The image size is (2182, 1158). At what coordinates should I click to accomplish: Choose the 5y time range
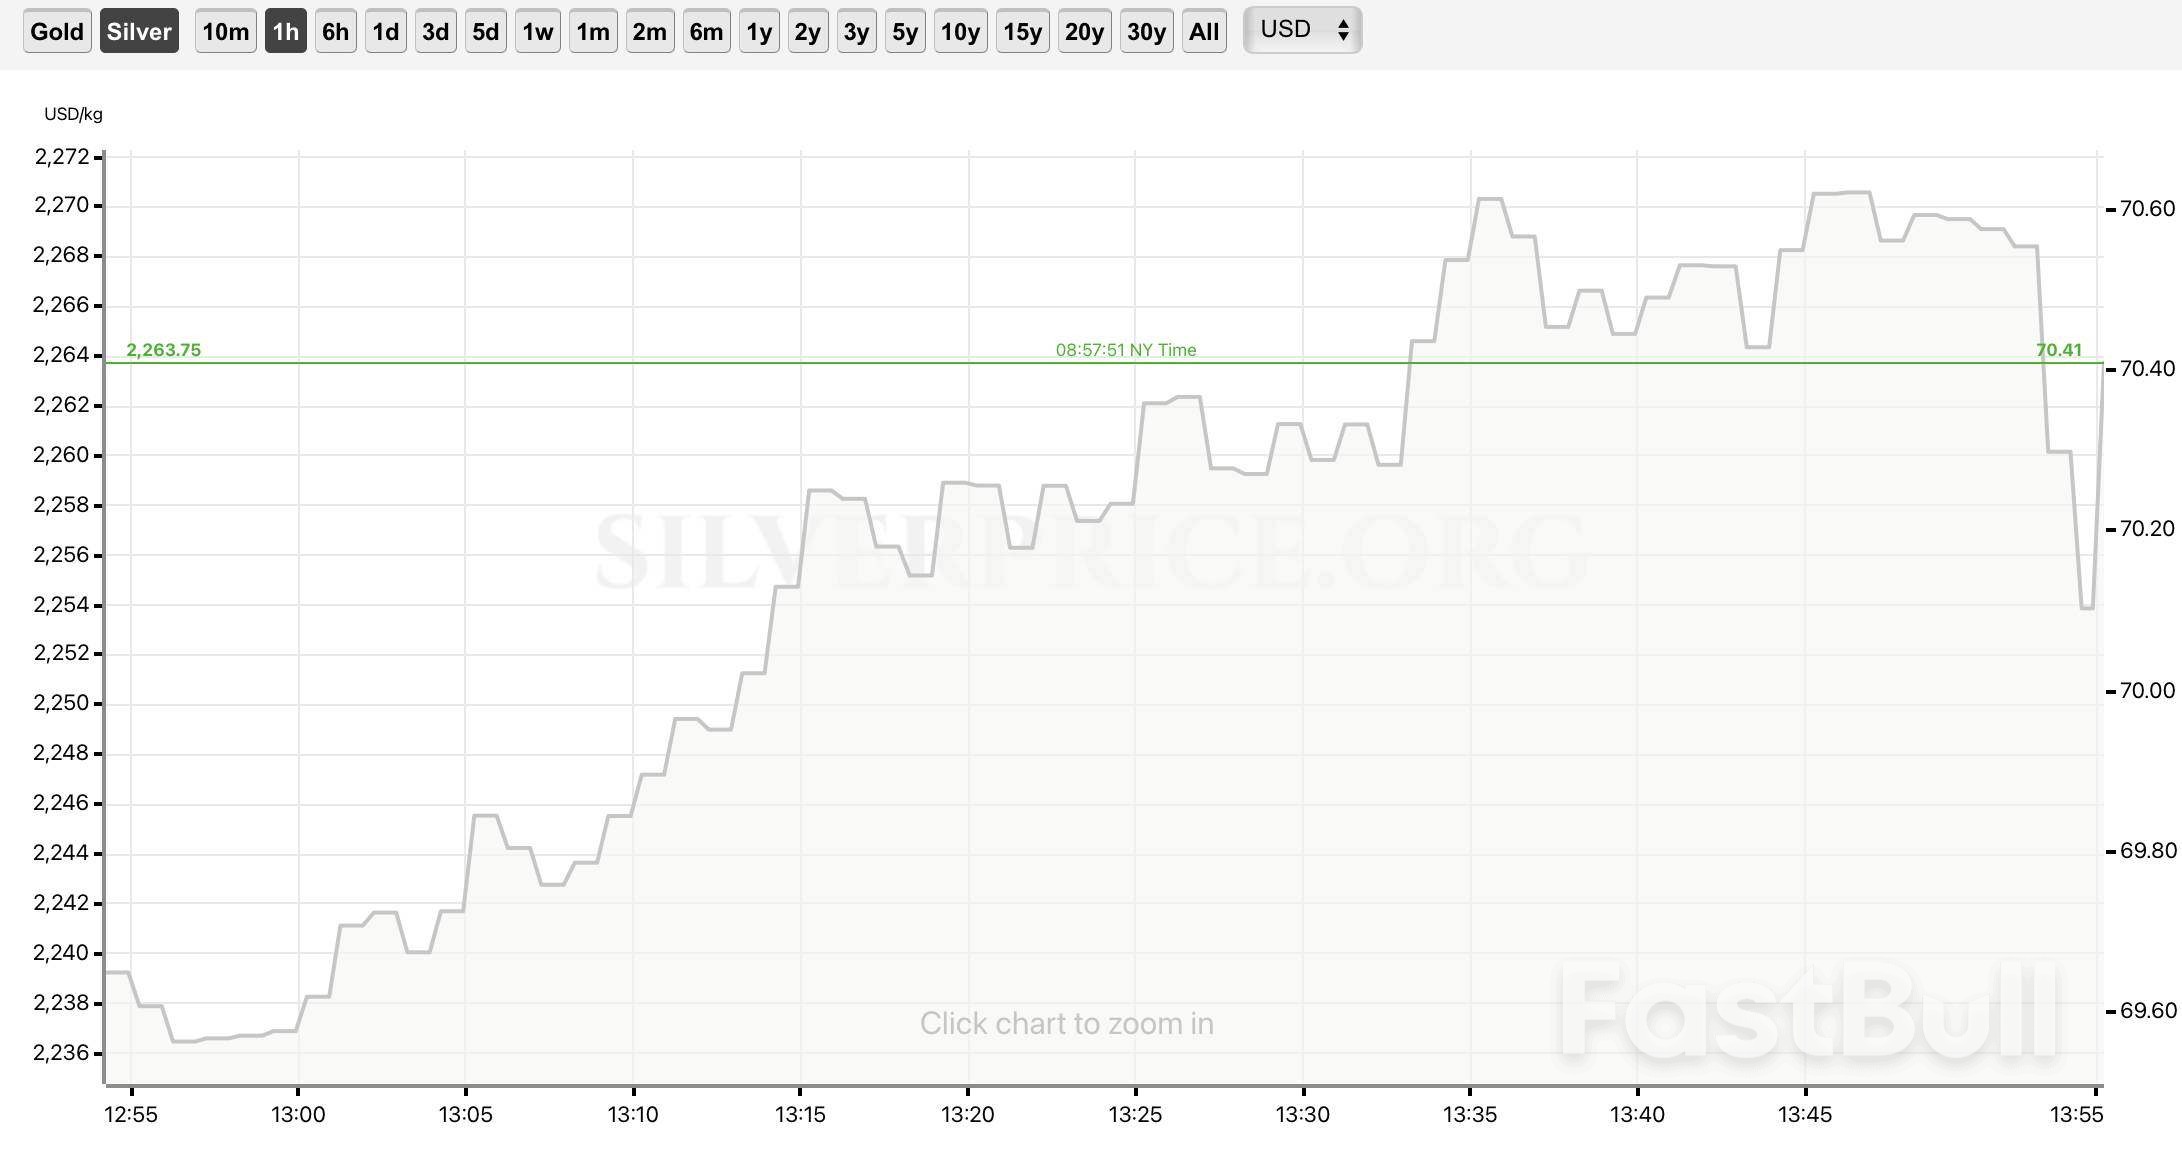(905, 32)
